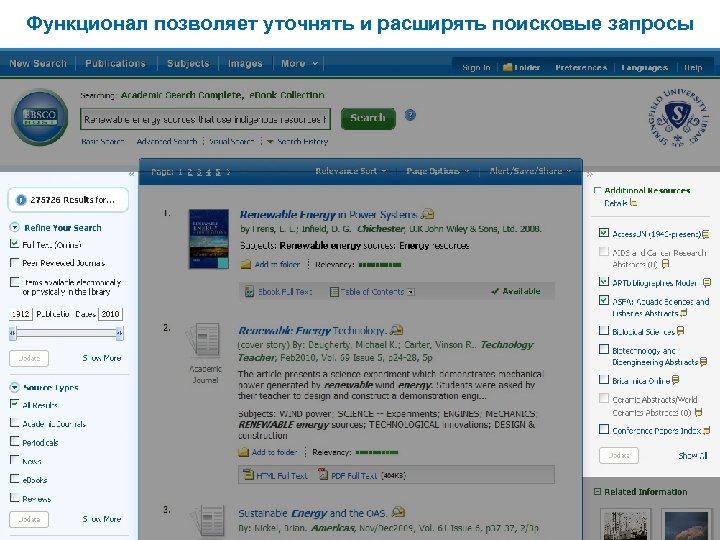Click the publication date slider track

(66, 333)
